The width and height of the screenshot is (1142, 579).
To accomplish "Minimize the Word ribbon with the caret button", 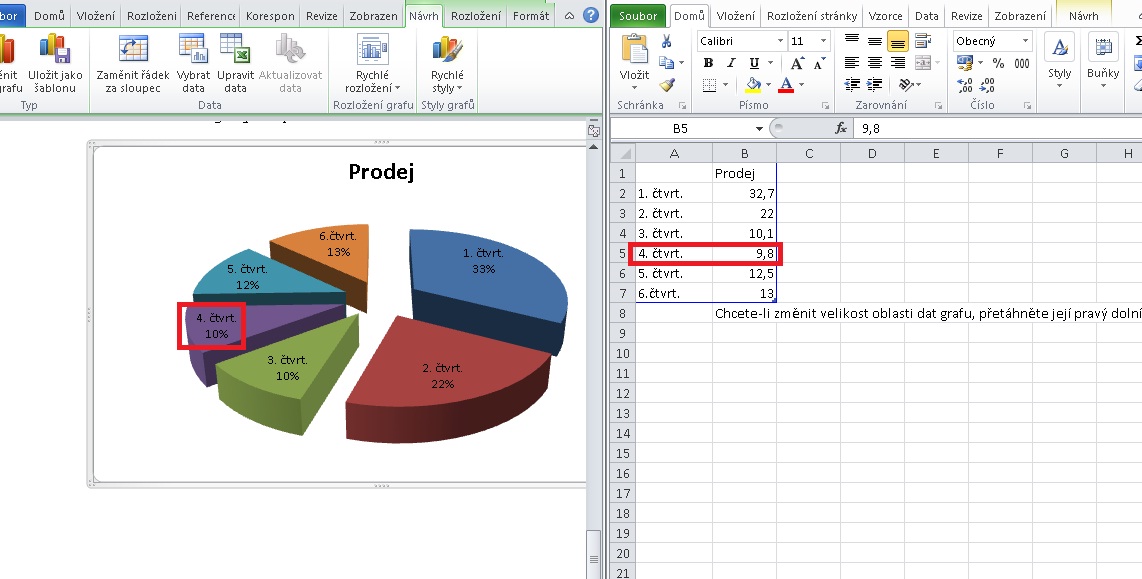I will click(570, 15).
